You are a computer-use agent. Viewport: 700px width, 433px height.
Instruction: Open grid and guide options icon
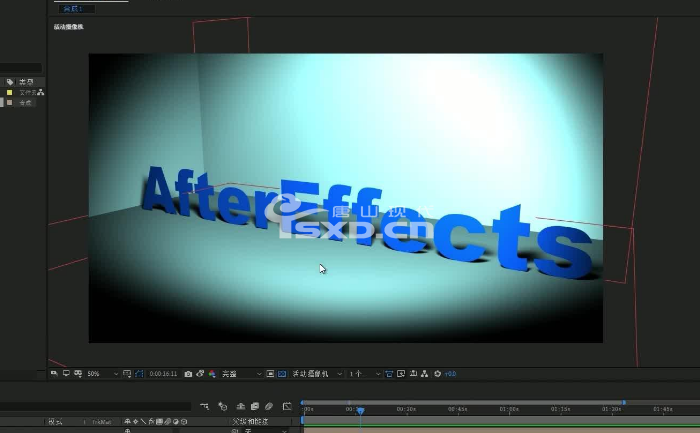point(127,374)
